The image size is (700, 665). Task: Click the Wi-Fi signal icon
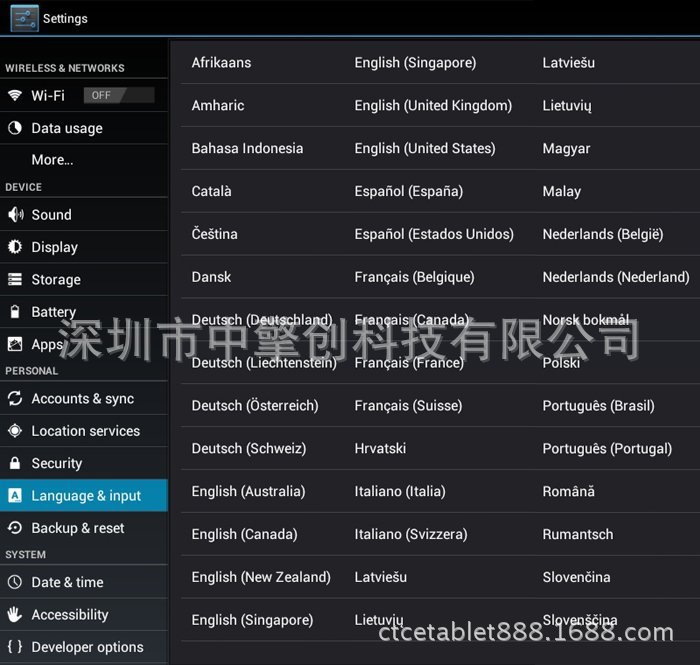click(15, 96)
